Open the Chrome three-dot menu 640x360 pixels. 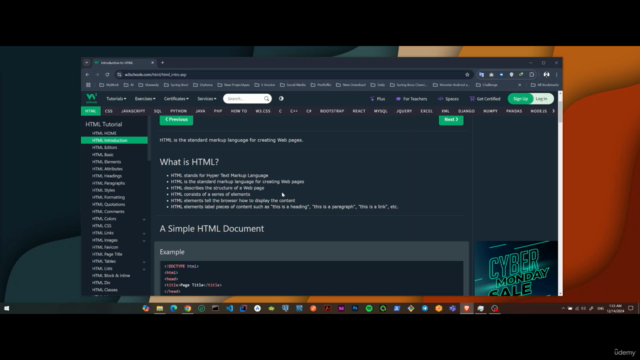tap(556, 75)
